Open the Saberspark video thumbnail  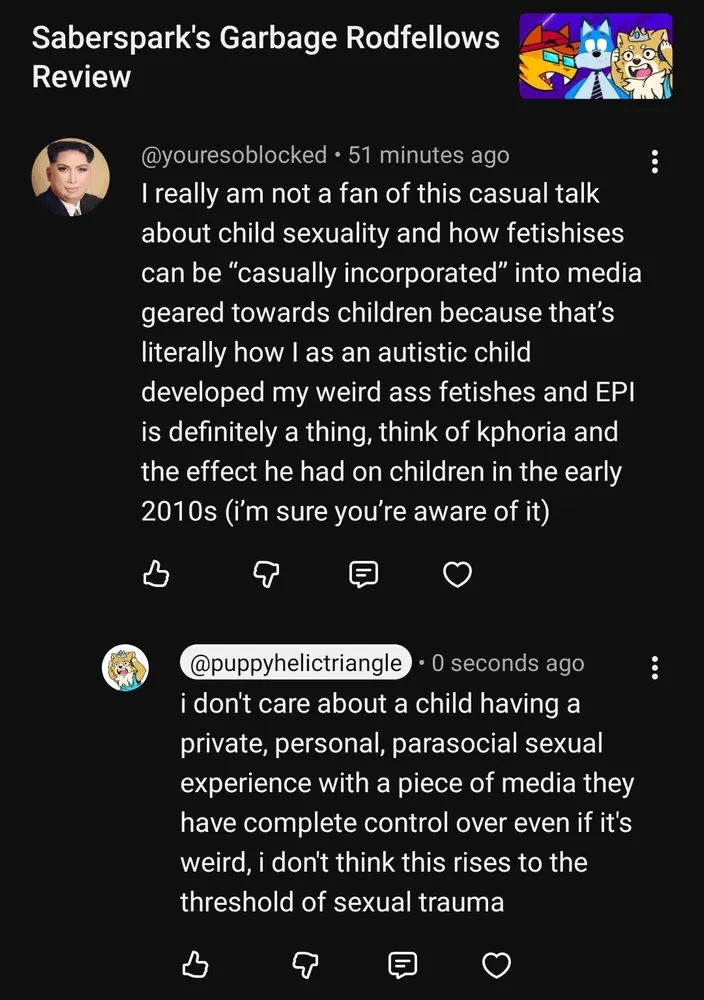595,57
